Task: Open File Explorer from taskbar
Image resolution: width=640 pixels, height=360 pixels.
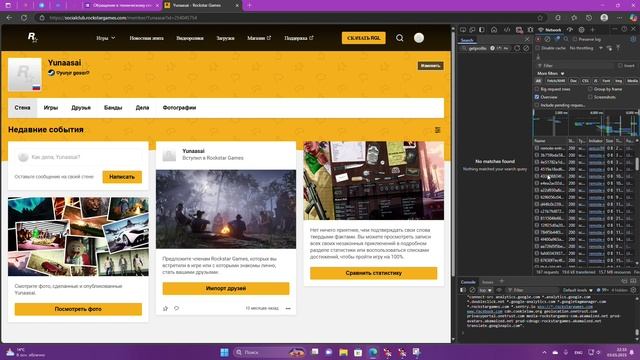Action: (x=344, y=352)
